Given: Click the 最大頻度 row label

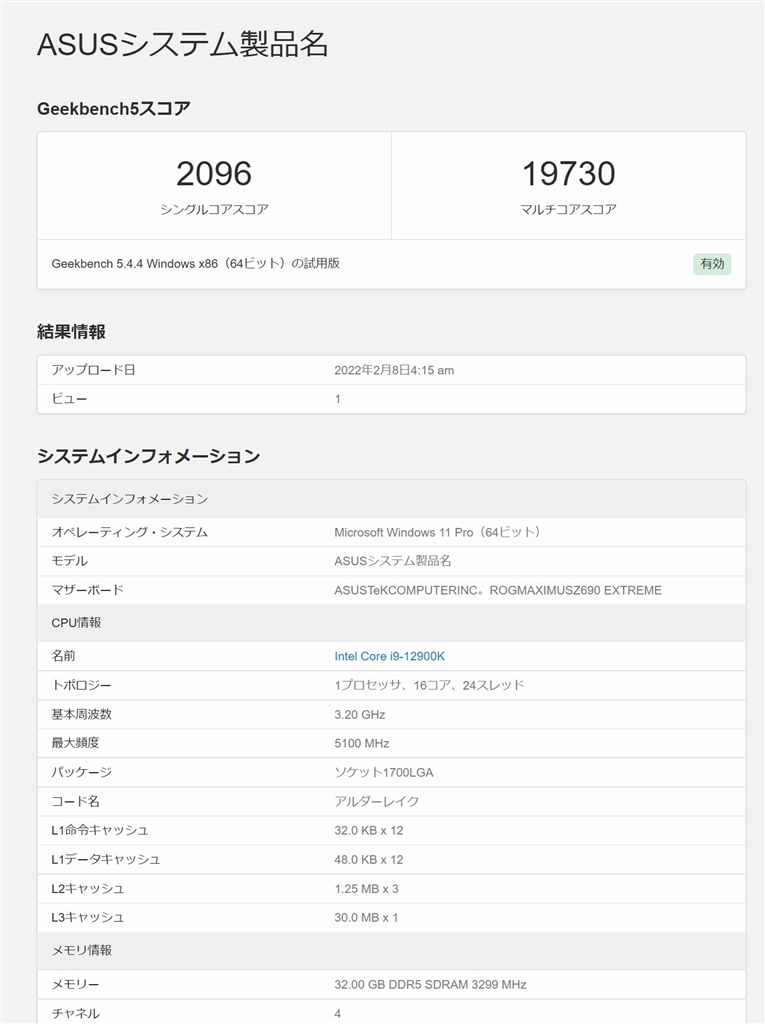Looking at the screenshot, I should click(x=75, y=743).
